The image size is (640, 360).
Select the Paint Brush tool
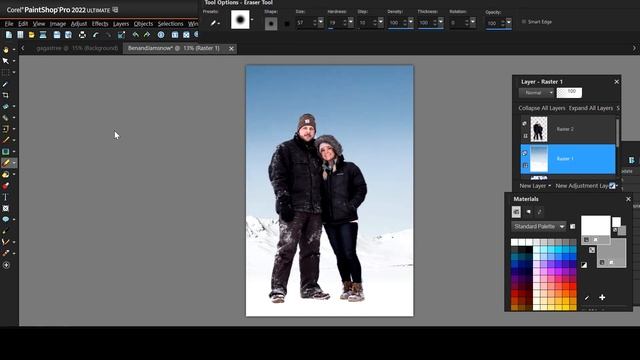(5, 140)
